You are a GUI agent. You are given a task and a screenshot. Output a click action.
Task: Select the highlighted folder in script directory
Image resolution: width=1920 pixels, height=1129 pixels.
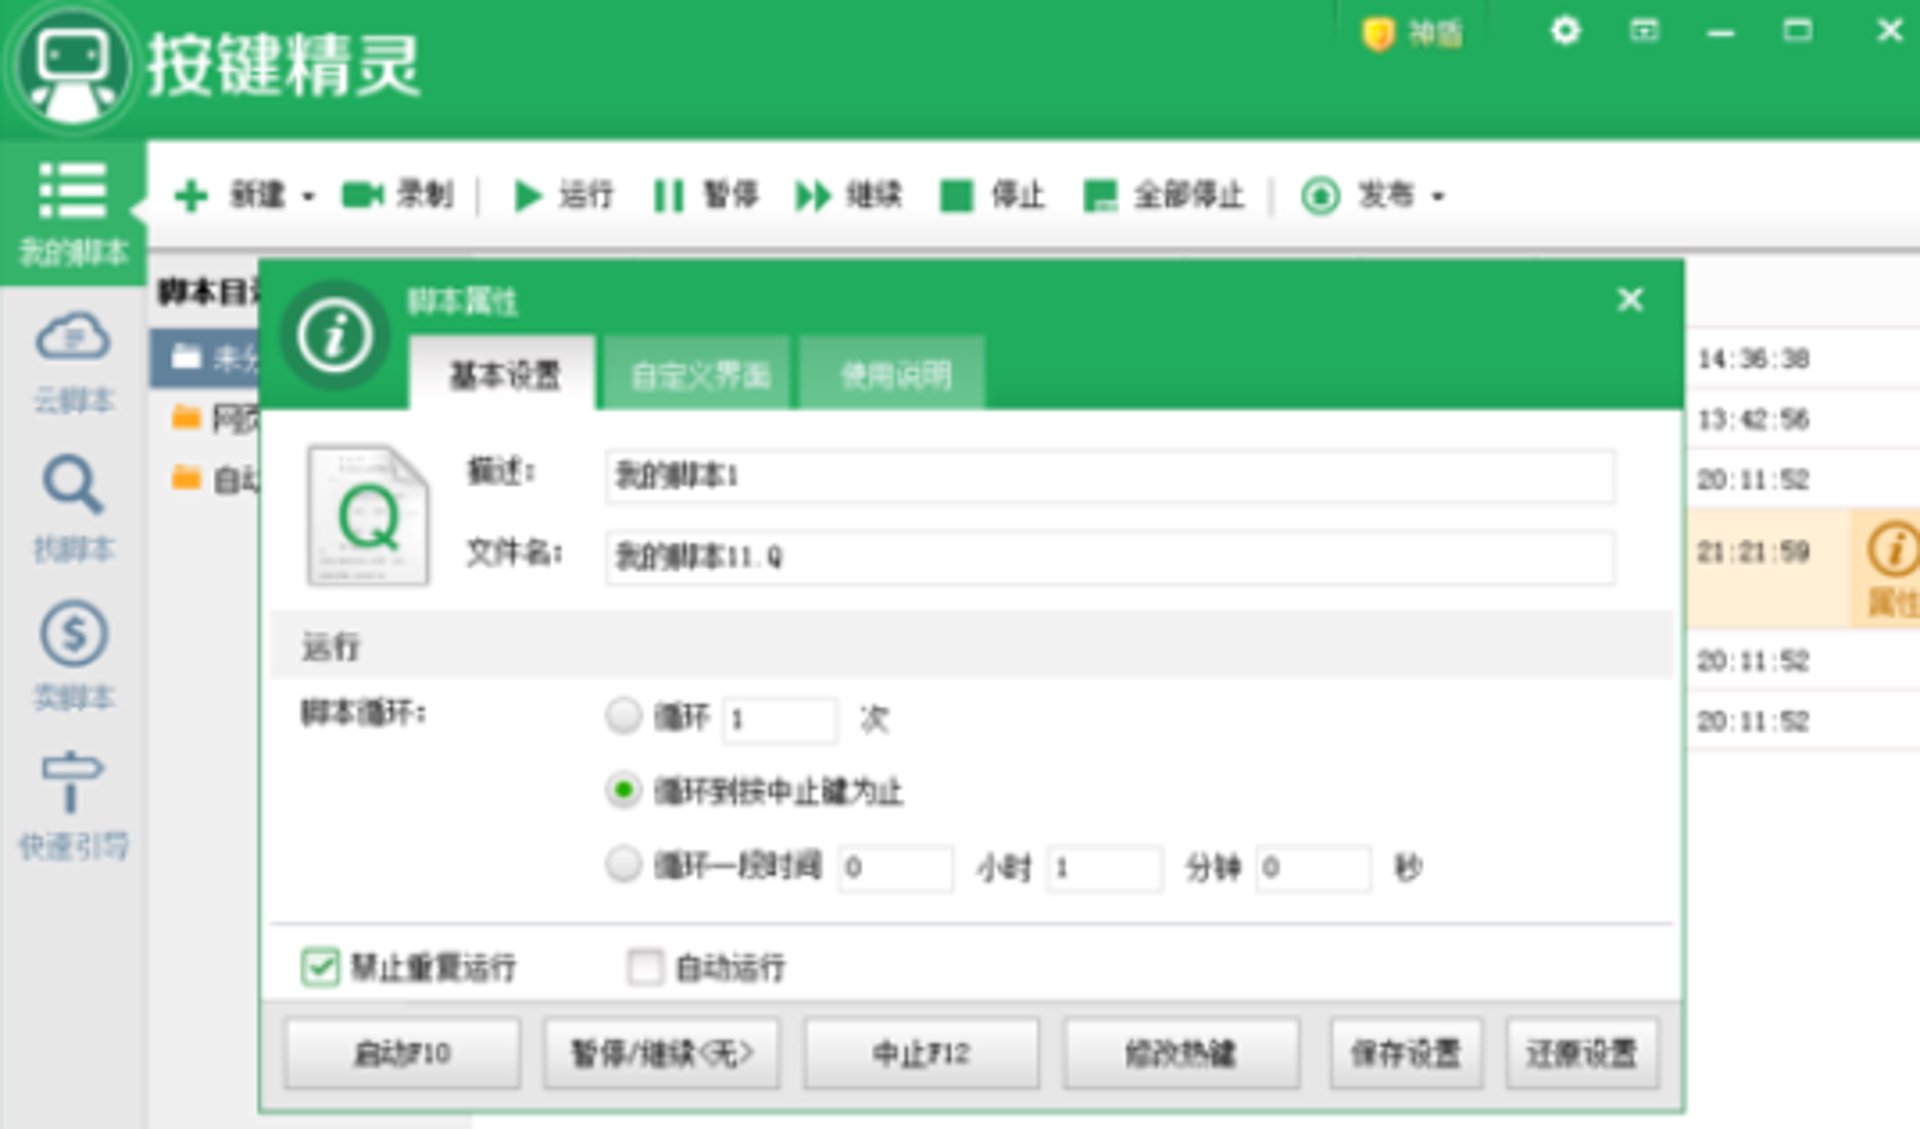click(x=205, y=358)
